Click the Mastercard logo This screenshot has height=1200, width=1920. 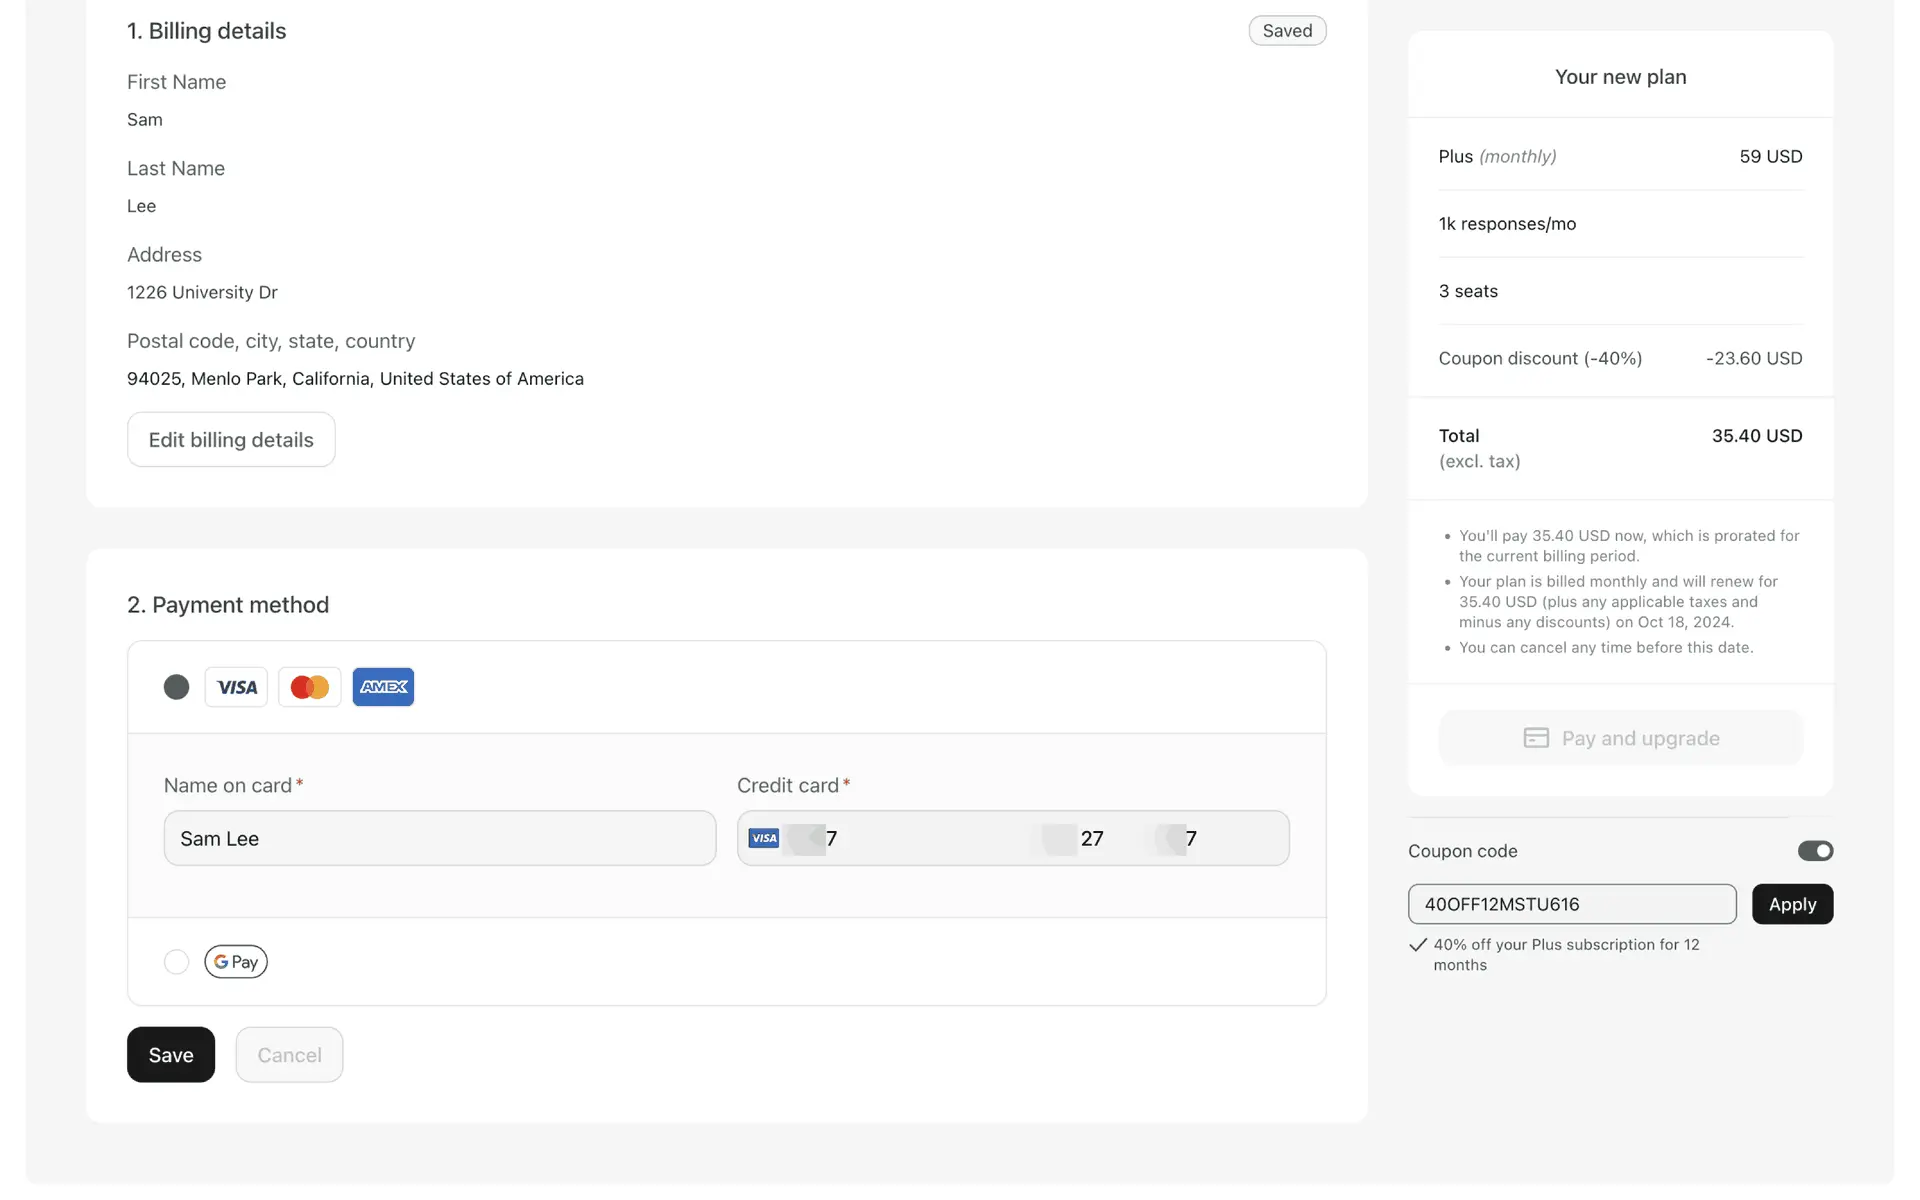click(x=309, y=687)
